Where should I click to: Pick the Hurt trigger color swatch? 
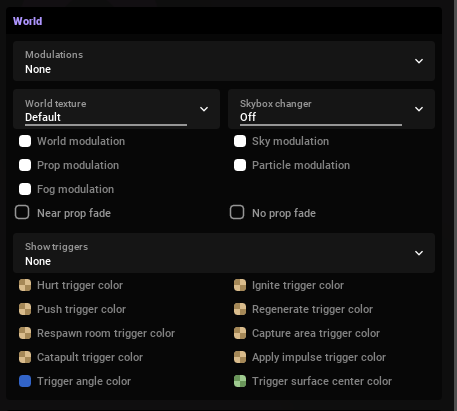(25, 285)
